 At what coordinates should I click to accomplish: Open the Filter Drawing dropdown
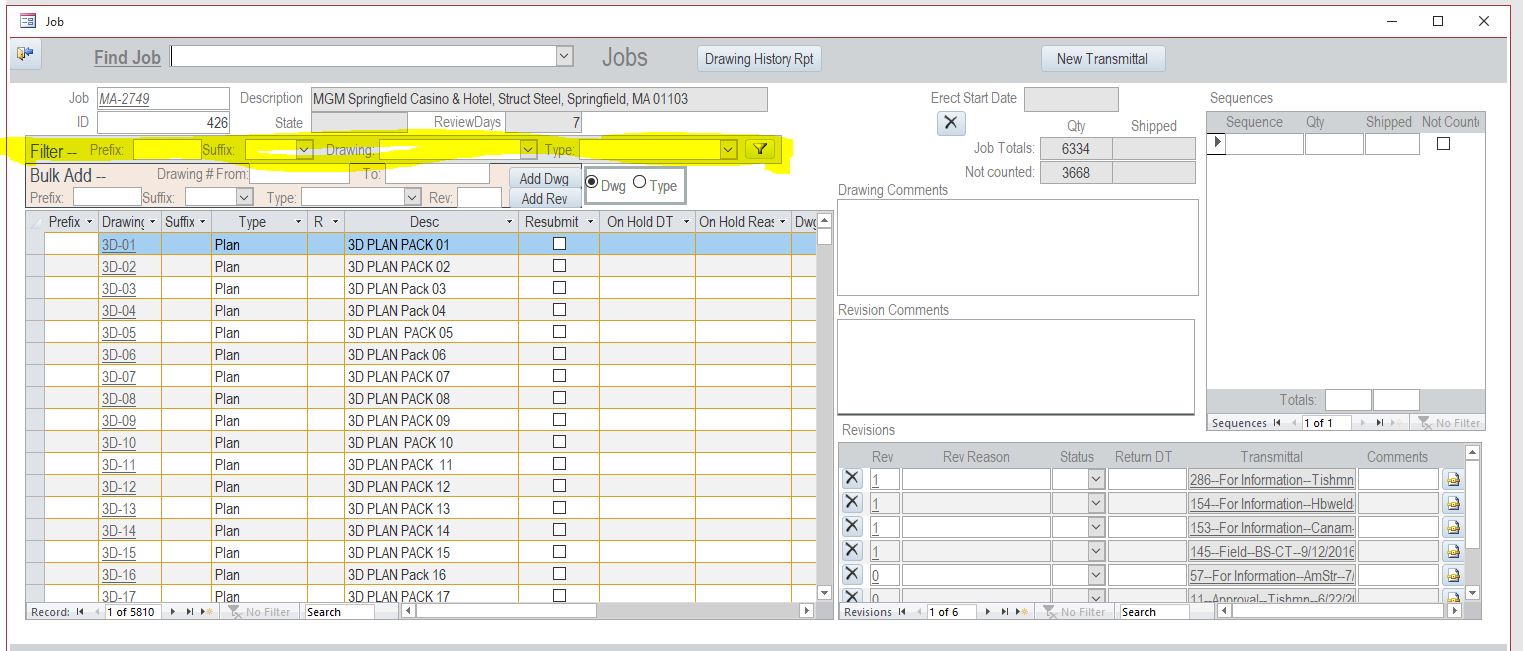tap(529, 150)
